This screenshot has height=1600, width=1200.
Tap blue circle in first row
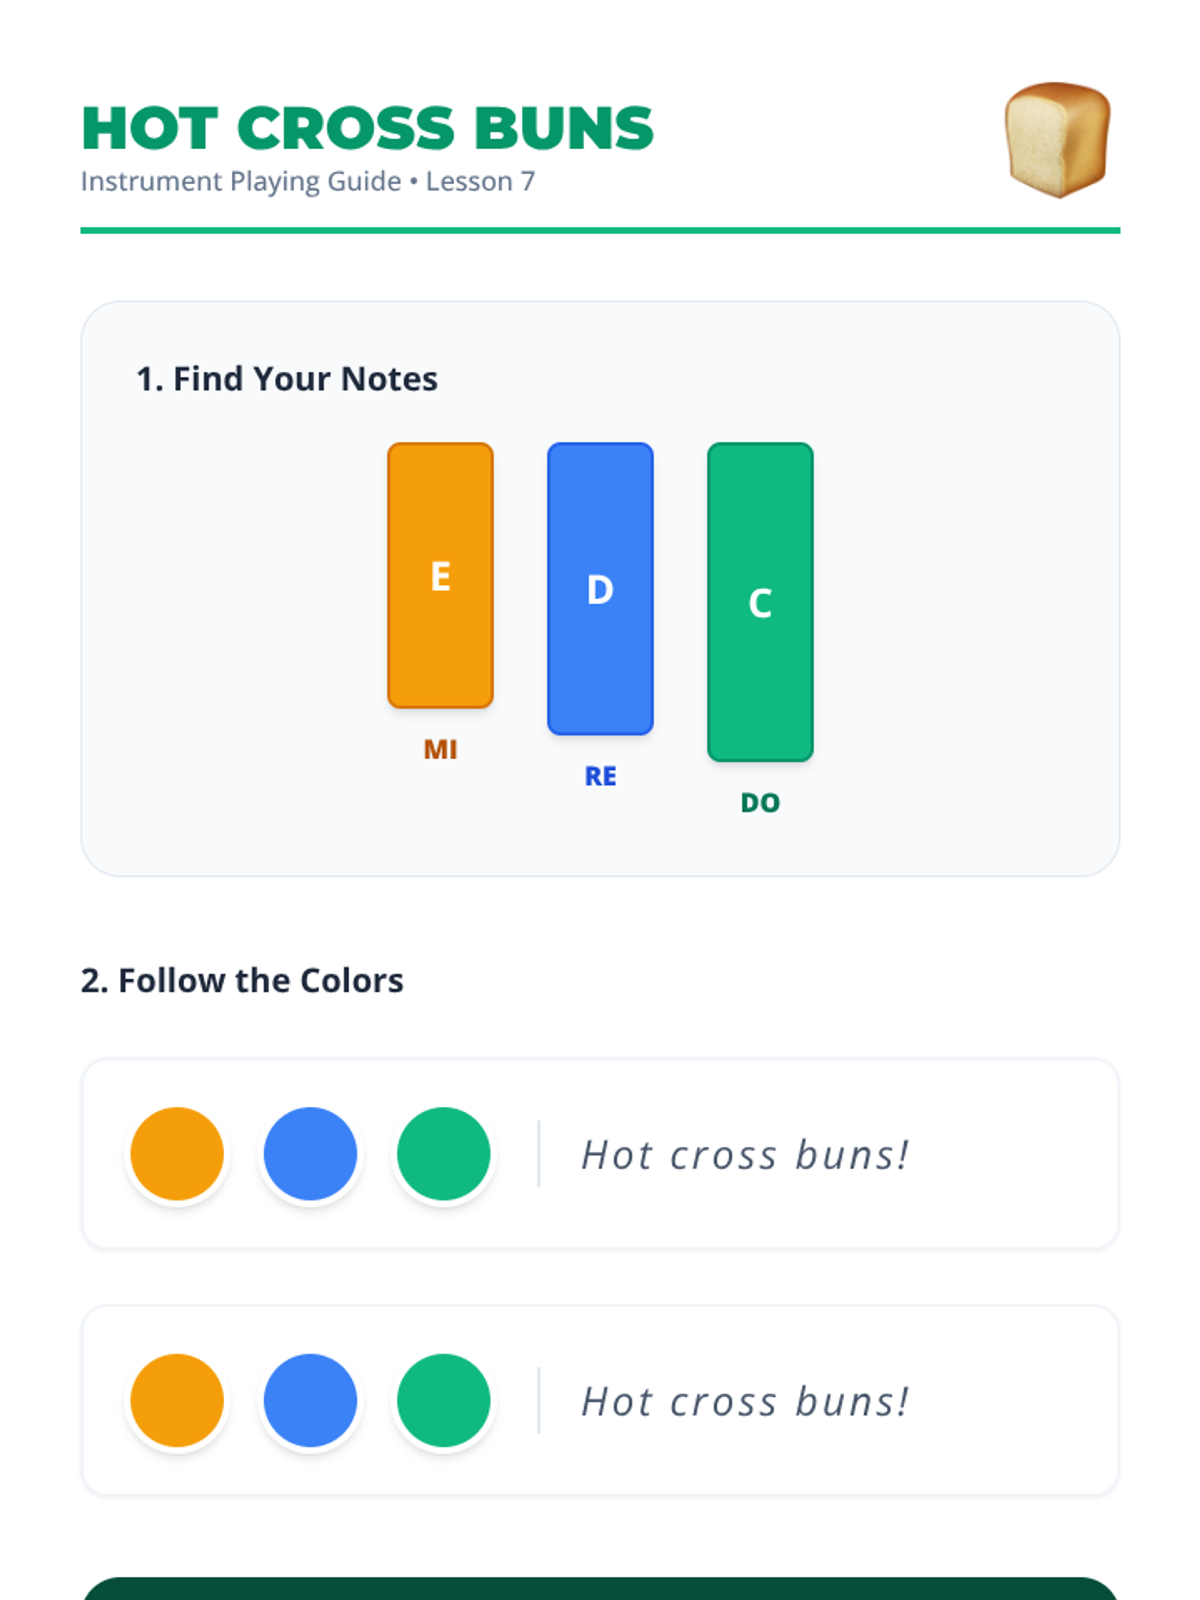[x=310, y=1154]
